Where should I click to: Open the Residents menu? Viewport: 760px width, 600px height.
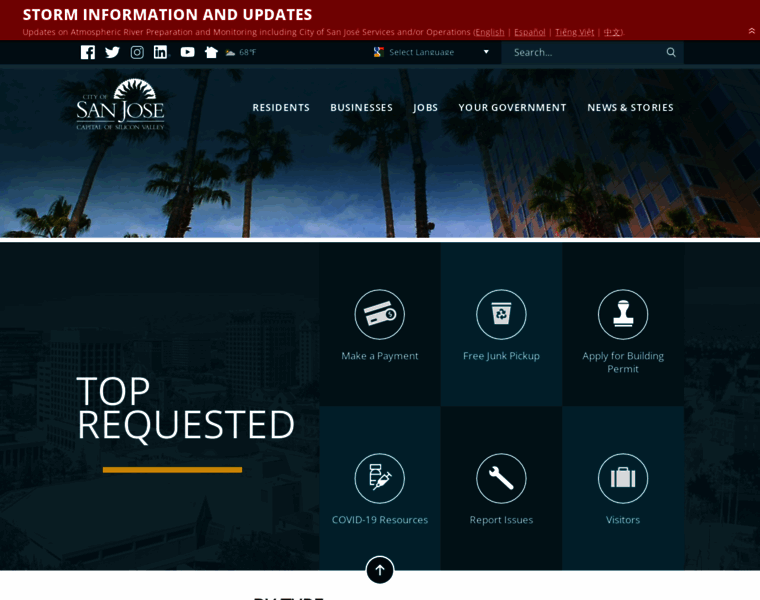point(281,108)
